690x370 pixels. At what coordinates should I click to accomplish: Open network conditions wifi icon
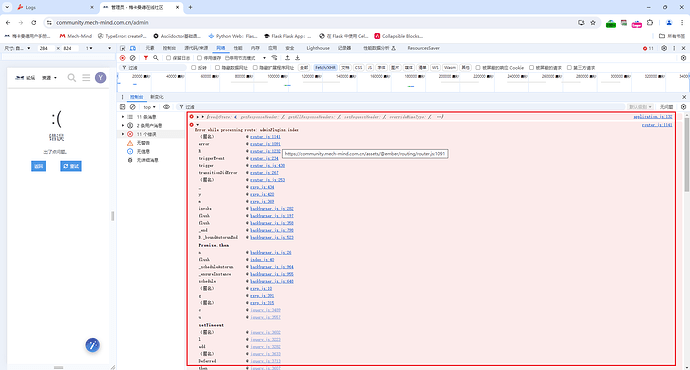pyautogui.click(x=274, y=58)
